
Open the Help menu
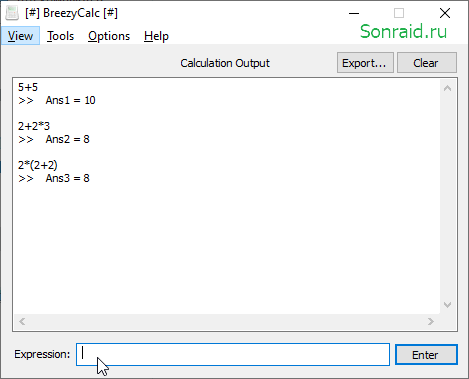(x=156, y=36)
